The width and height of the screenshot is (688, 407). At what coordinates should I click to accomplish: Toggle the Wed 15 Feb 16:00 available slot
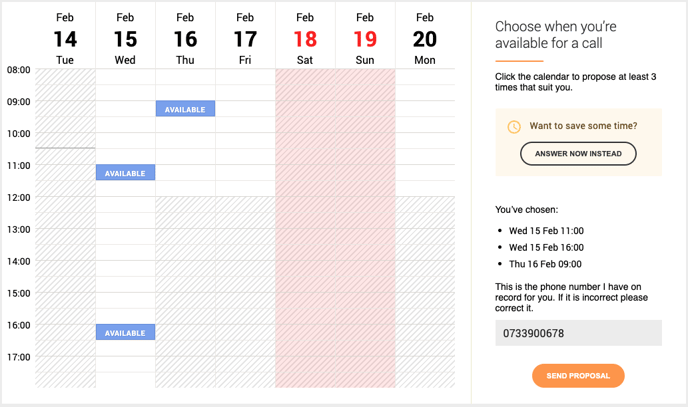click(125, 332)
